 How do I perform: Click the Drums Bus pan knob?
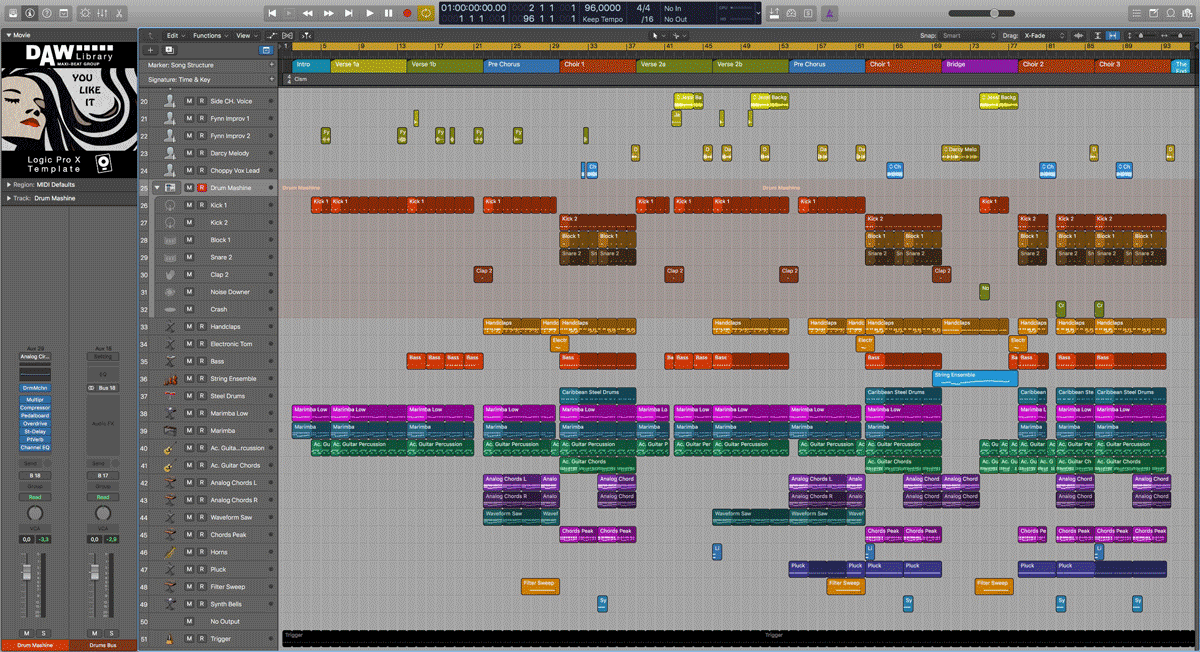click(x=103, y=514)
